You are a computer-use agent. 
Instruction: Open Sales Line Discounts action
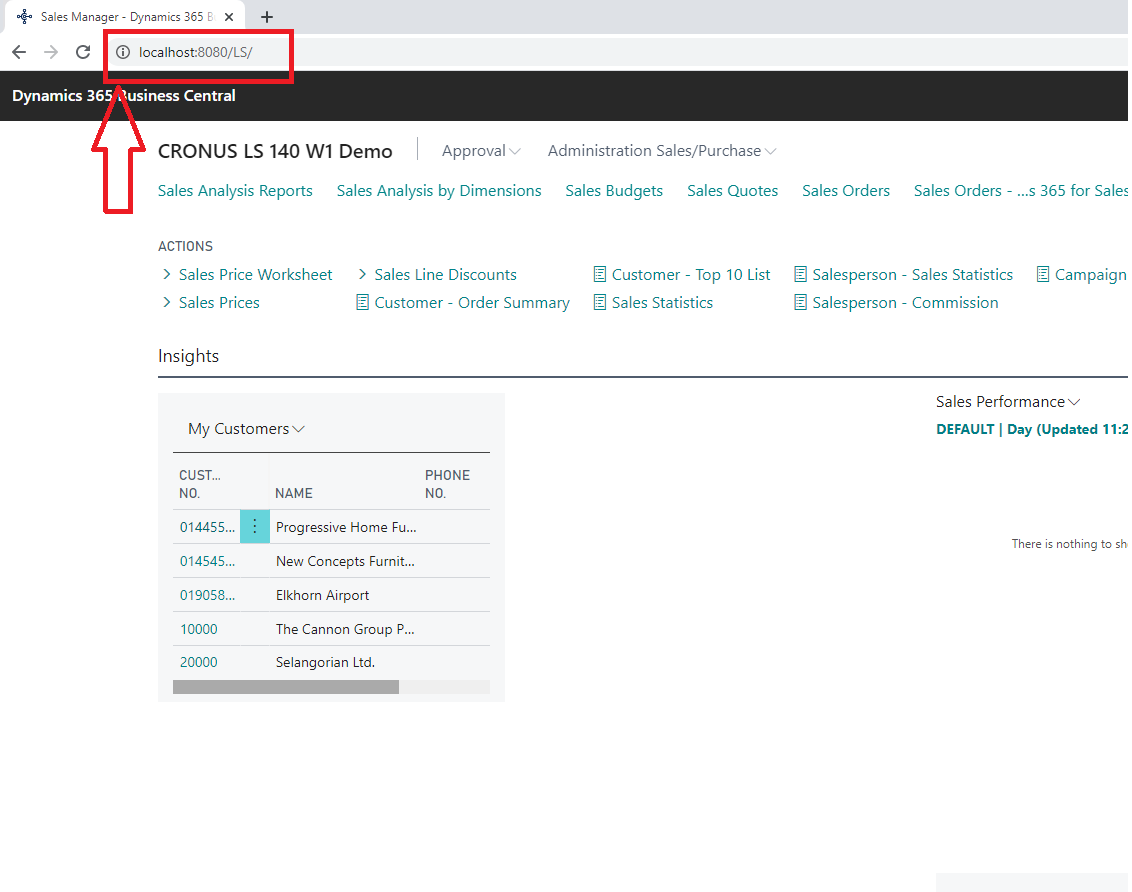(x=445, y=275)
